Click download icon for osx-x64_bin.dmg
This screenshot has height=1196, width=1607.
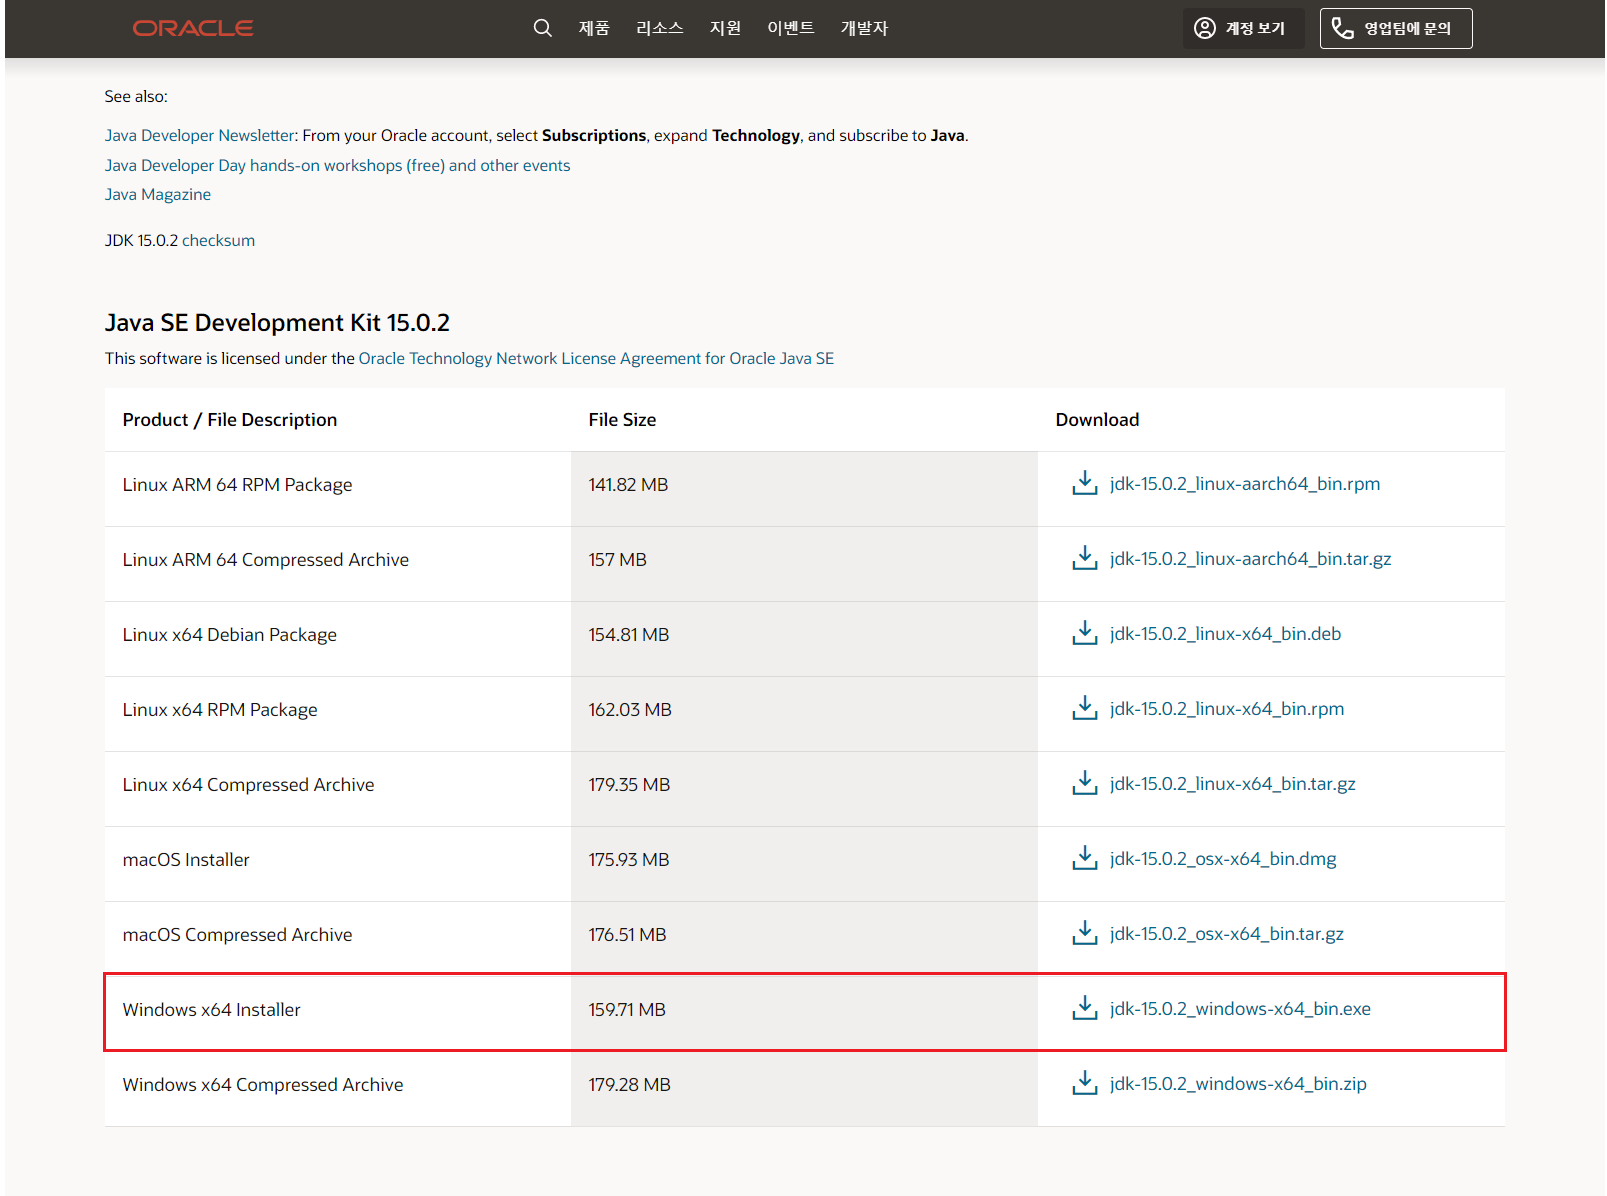1084,858
